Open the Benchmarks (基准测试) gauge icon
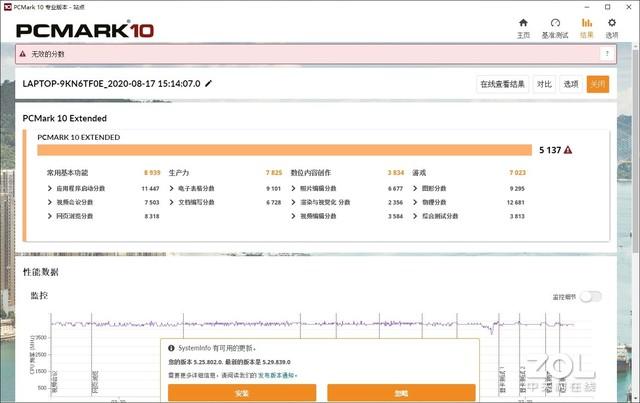640x403 pixels. (555, 23)
